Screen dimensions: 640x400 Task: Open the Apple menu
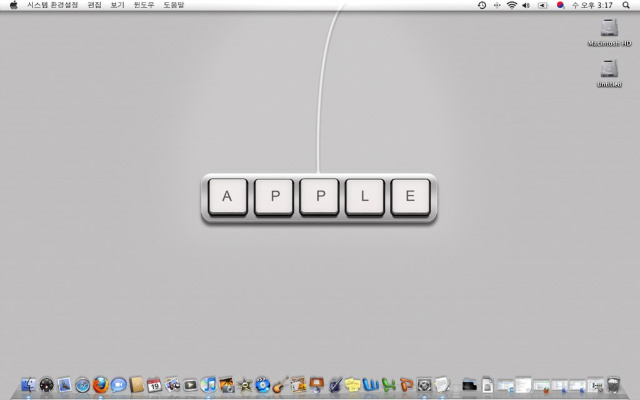pos(14,5)
